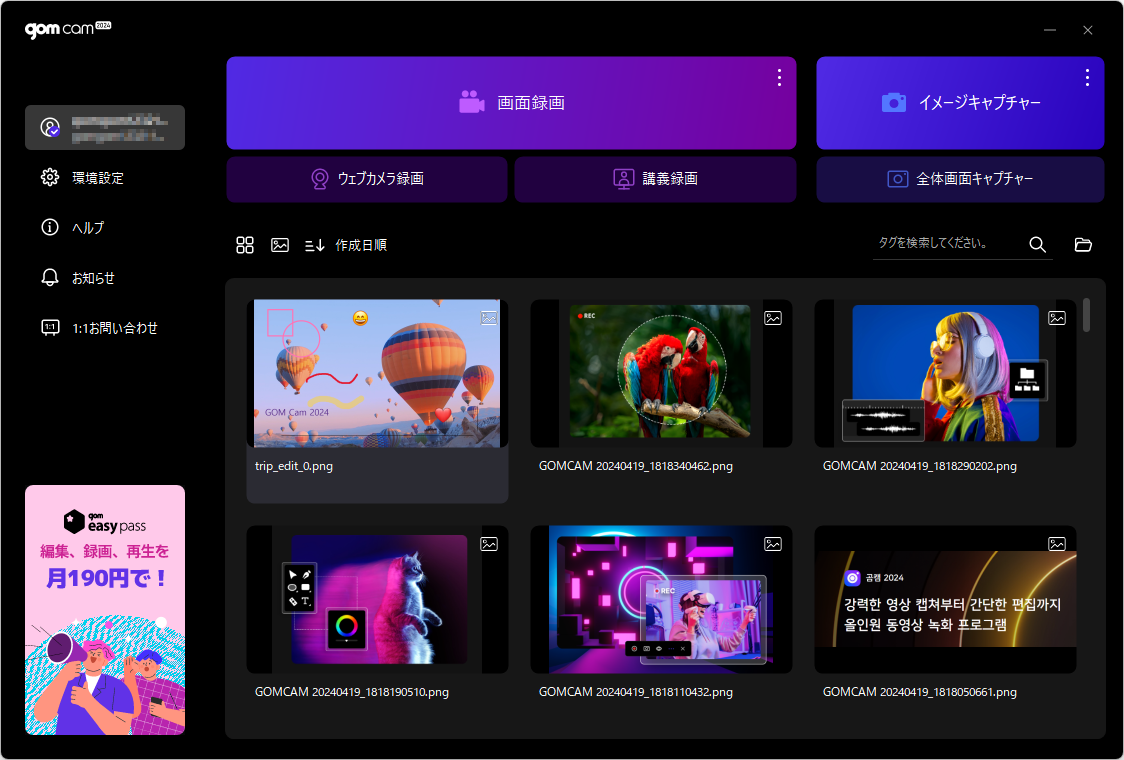
Task: Open お知らせ notifications bell
Action: click(50, 278)
